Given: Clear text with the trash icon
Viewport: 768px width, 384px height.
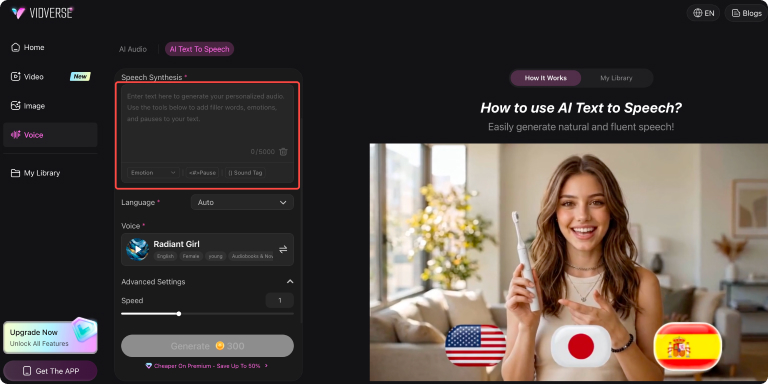Looking at the screenshot, I should point(283,152).
